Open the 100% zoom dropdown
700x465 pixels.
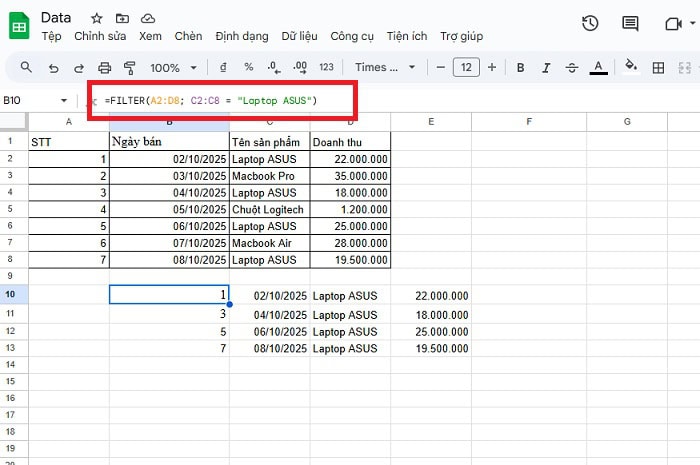(x=173, y=67)
